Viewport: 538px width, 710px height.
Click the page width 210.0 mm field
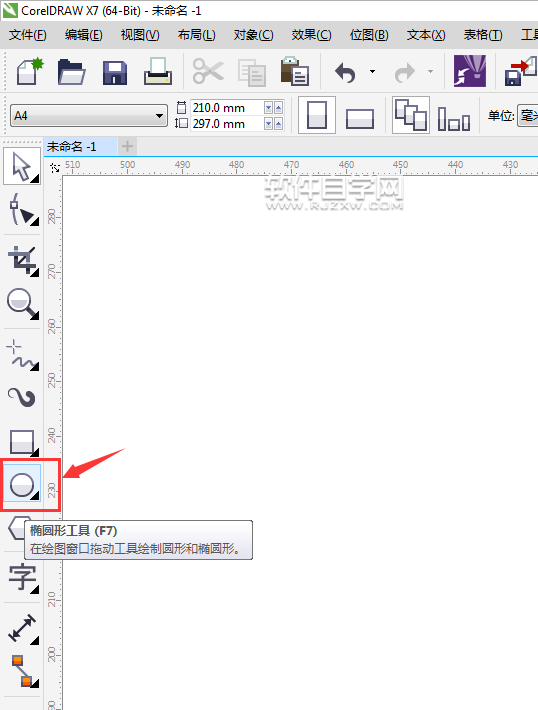[226, 108]
